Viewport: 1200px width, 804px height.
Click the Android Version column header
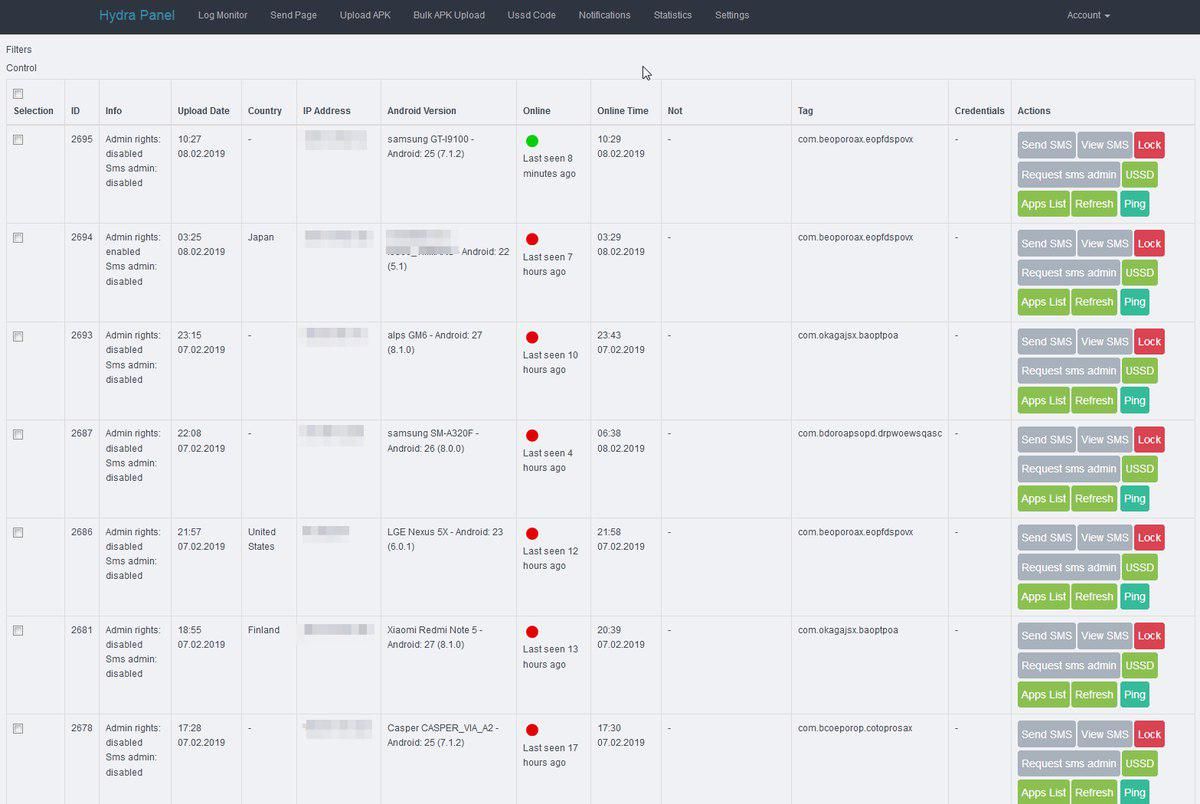(422, 111)
